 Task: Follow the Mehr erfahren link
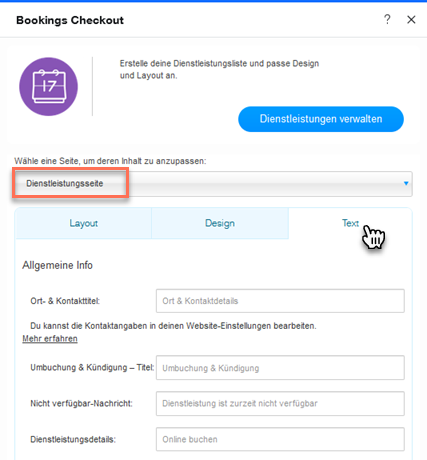click(50, 339)
